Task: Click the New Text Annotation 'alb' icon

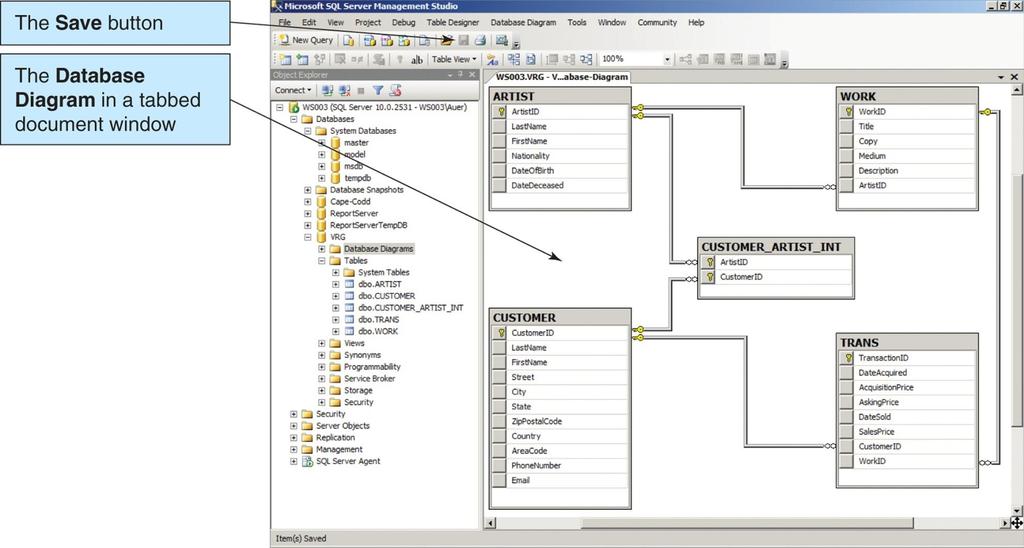Action: pyautogui.click(x=417, y=60)
